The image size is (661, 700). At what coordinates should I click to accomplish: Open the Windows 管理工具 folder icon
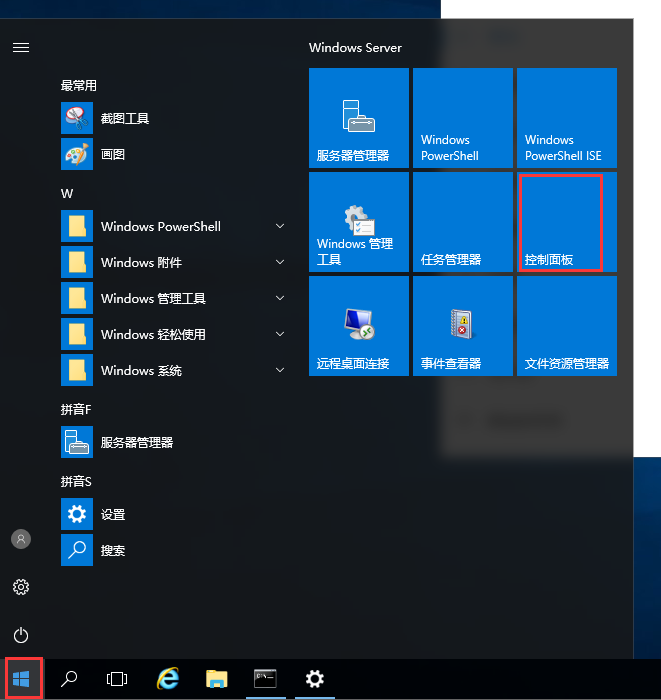point(77,298)
